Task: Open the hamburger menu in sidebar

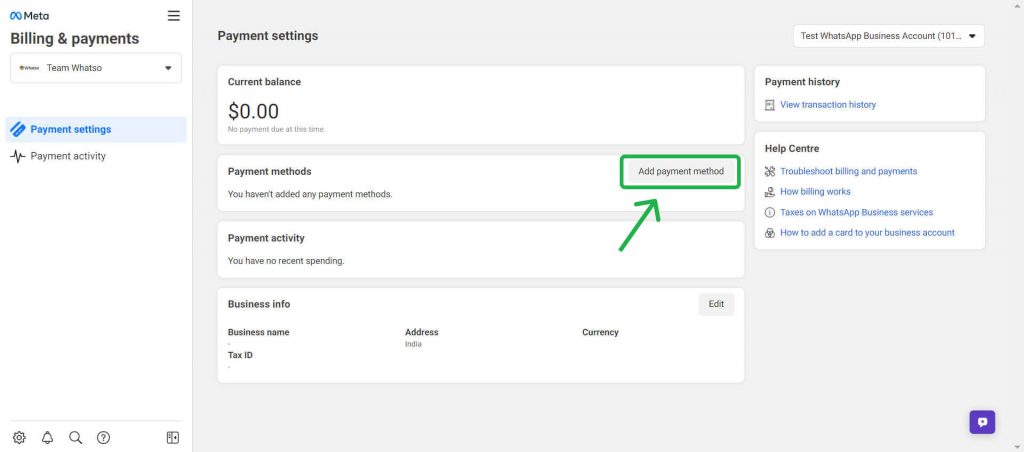Action: coord(174,16)
